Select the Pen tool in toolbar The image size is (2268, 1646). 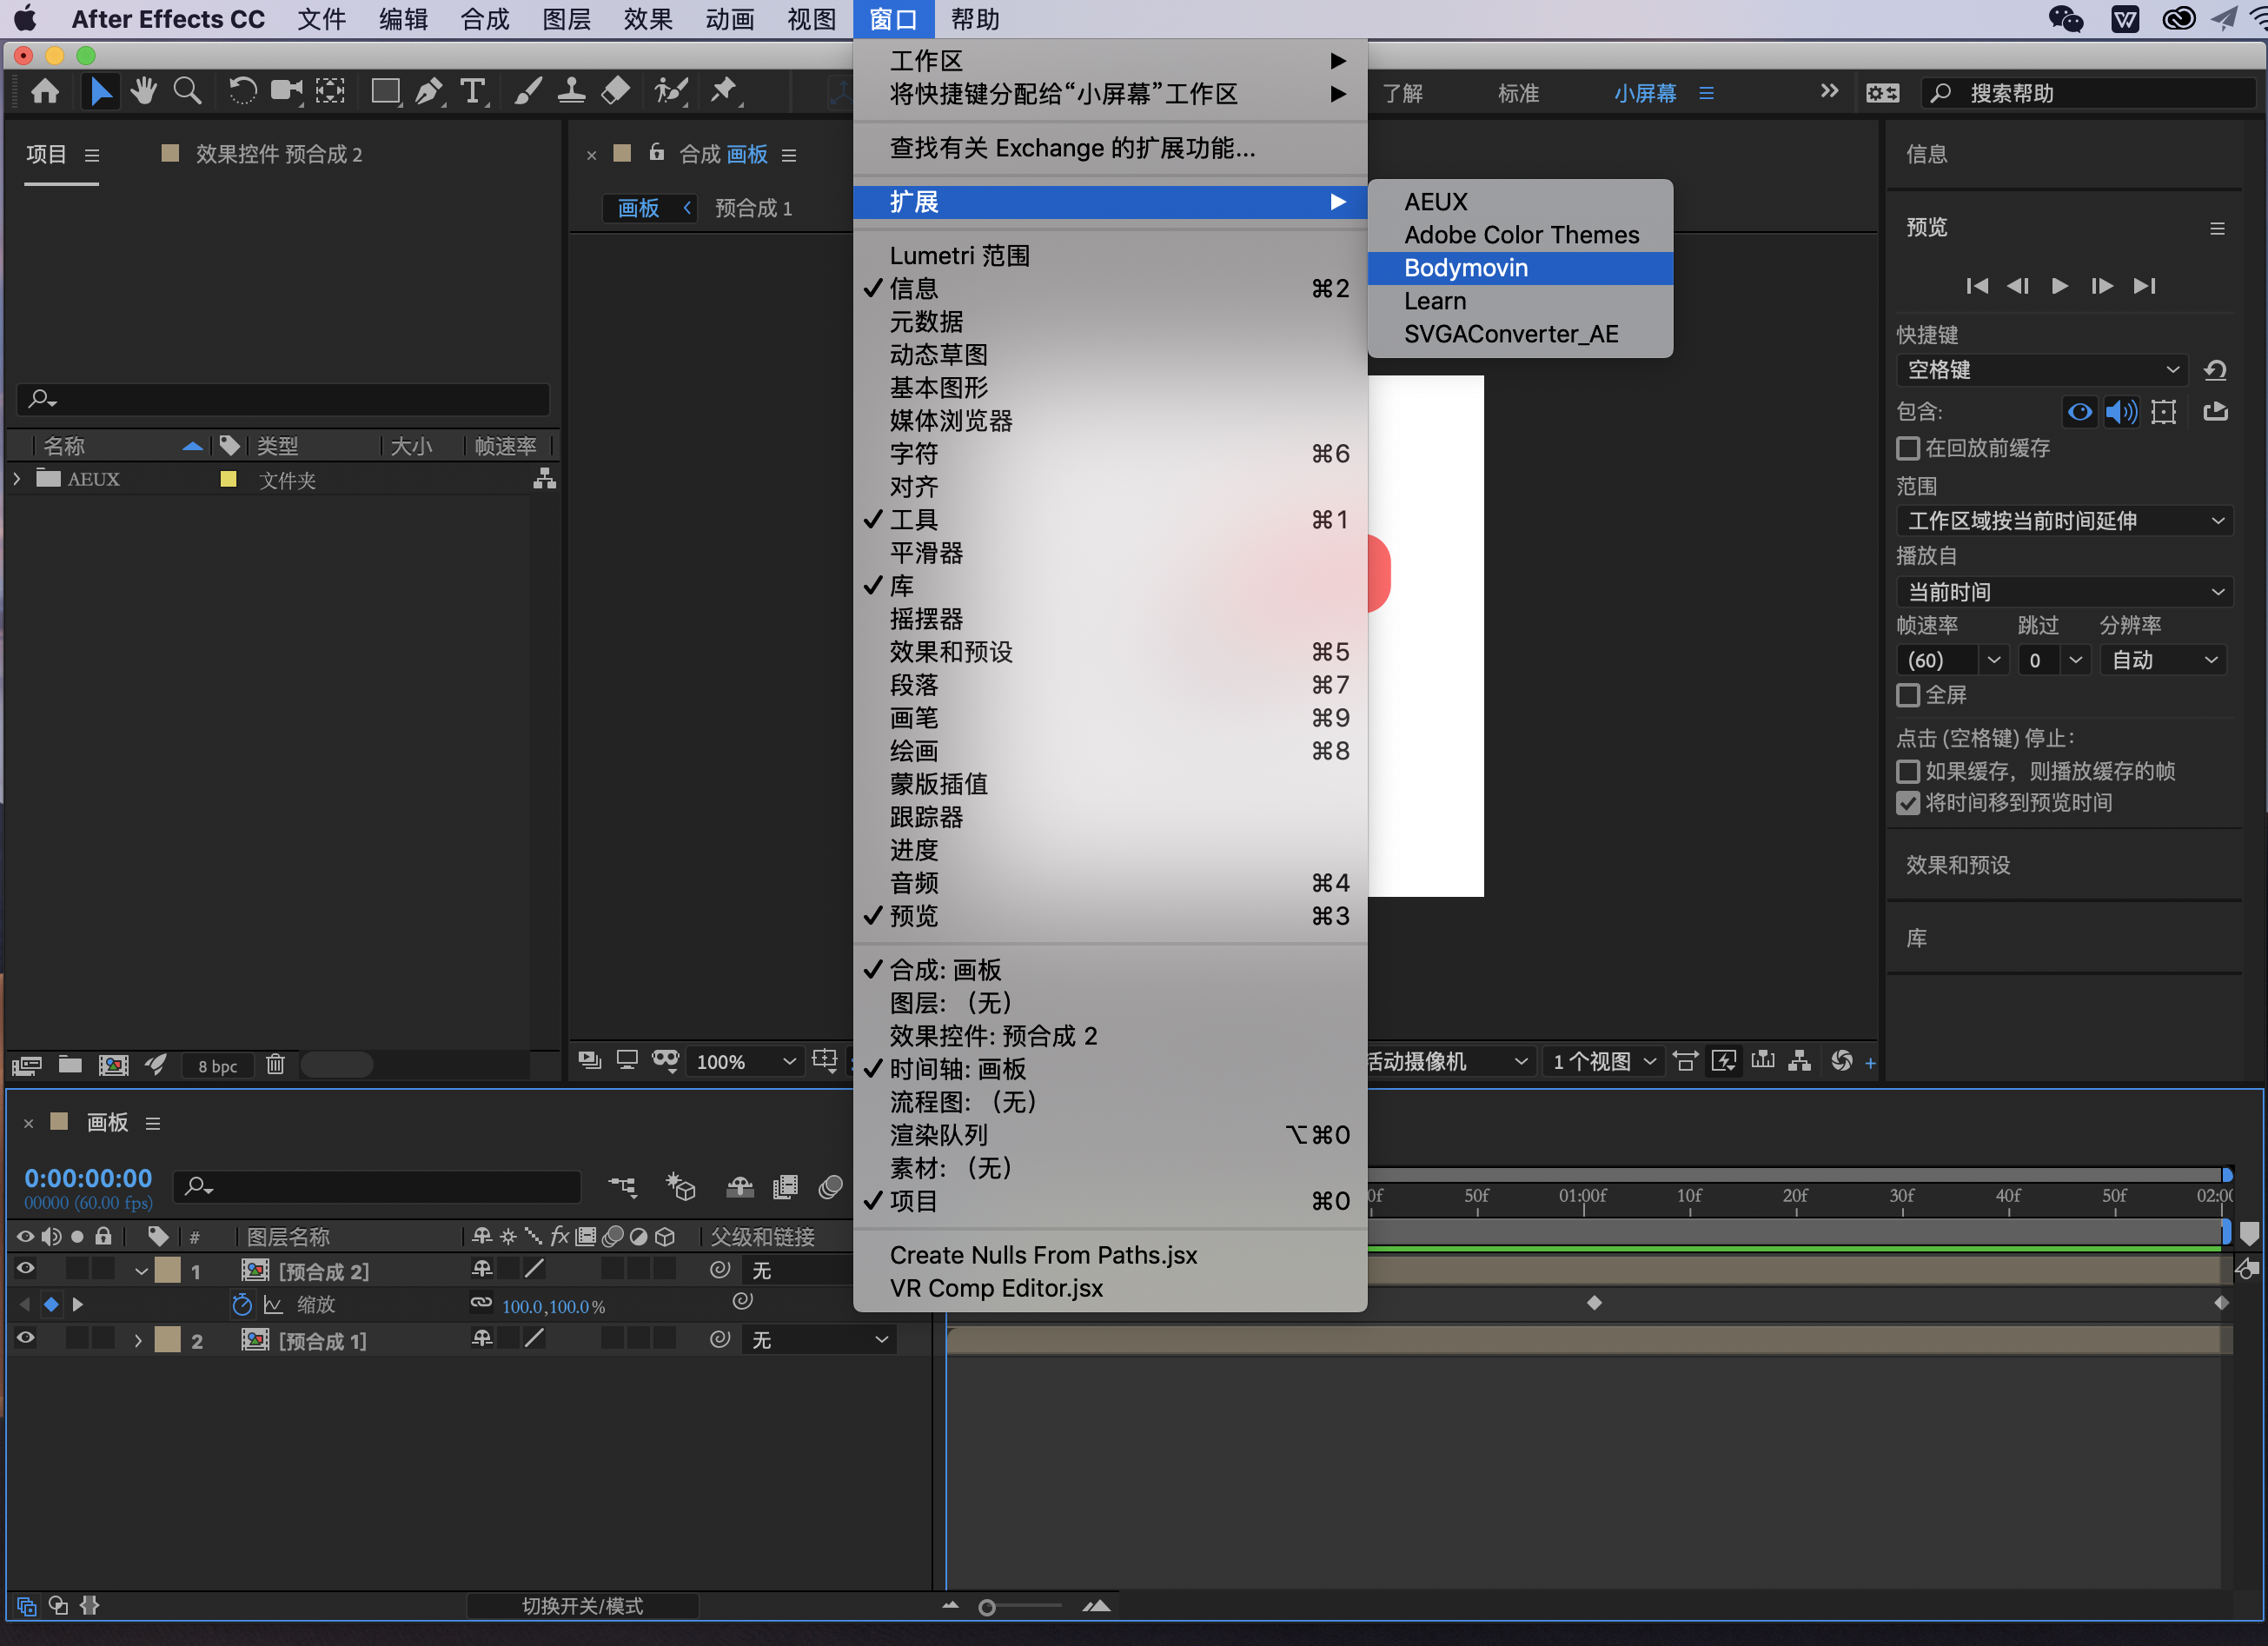click(428, 91)
